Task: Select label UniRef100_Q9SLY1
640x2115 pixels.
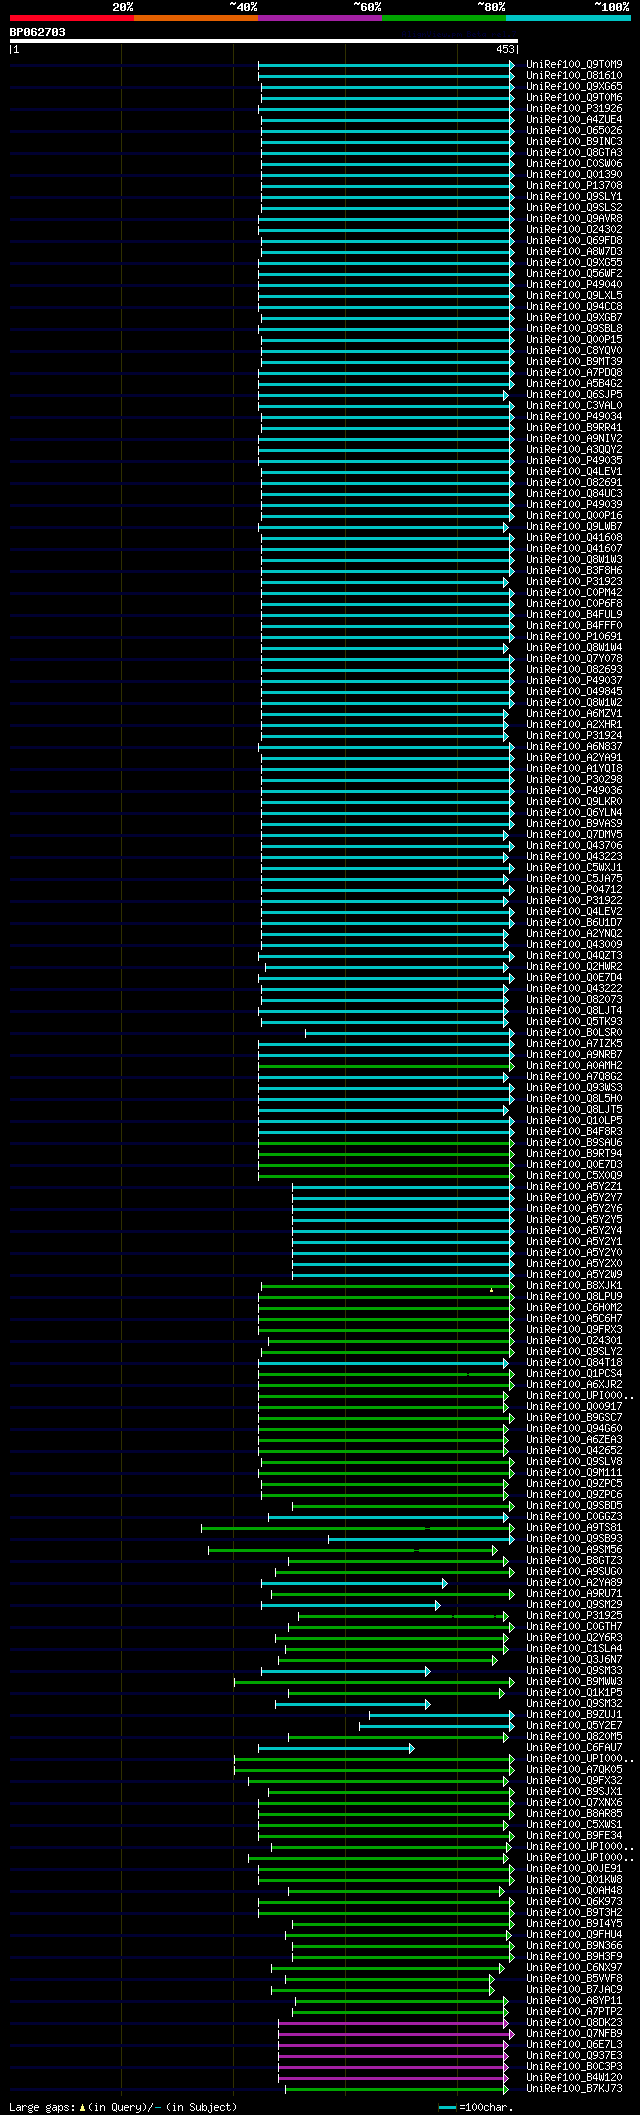Action: coord(574,196)
